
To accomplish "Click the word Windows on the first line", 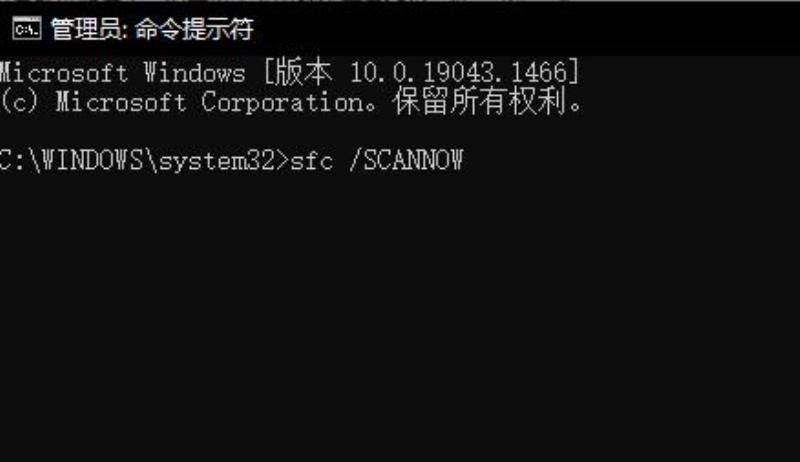I will (x=194, y=72).
